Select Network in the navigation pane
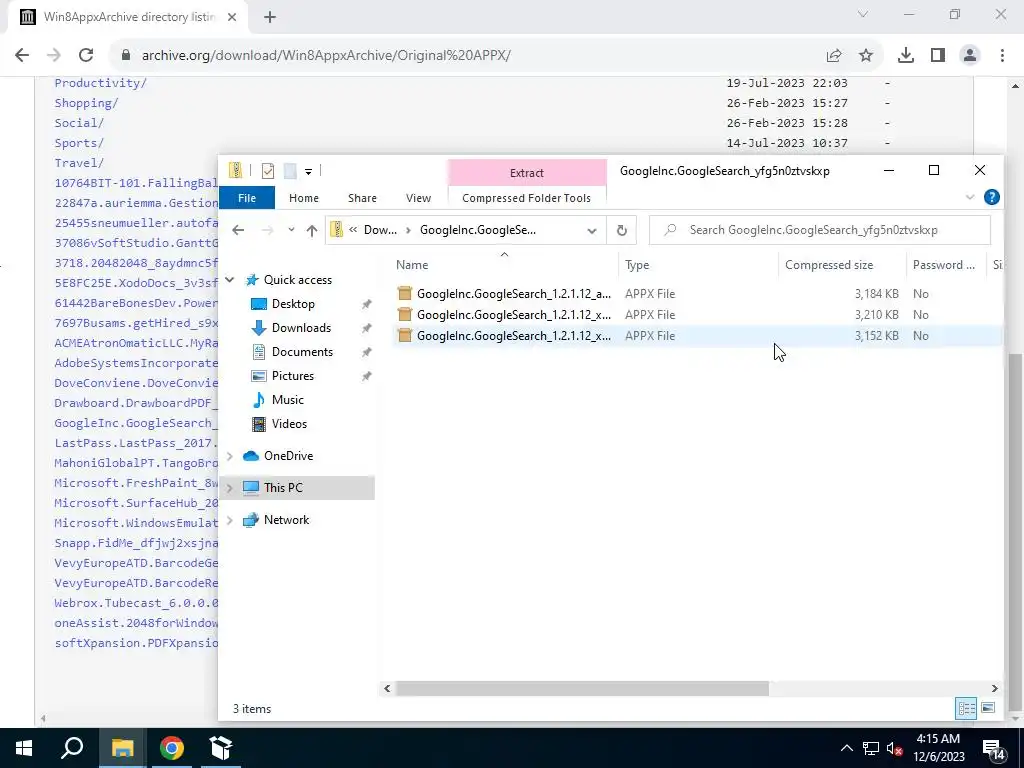The height and width of the screenshot is (768, 1024). (x=286, y=520)
